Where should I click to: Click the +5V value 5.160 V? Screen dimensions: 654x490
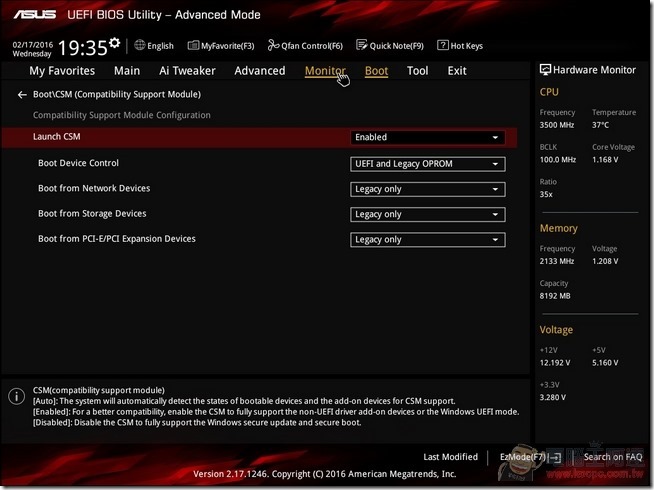point(605,363)
